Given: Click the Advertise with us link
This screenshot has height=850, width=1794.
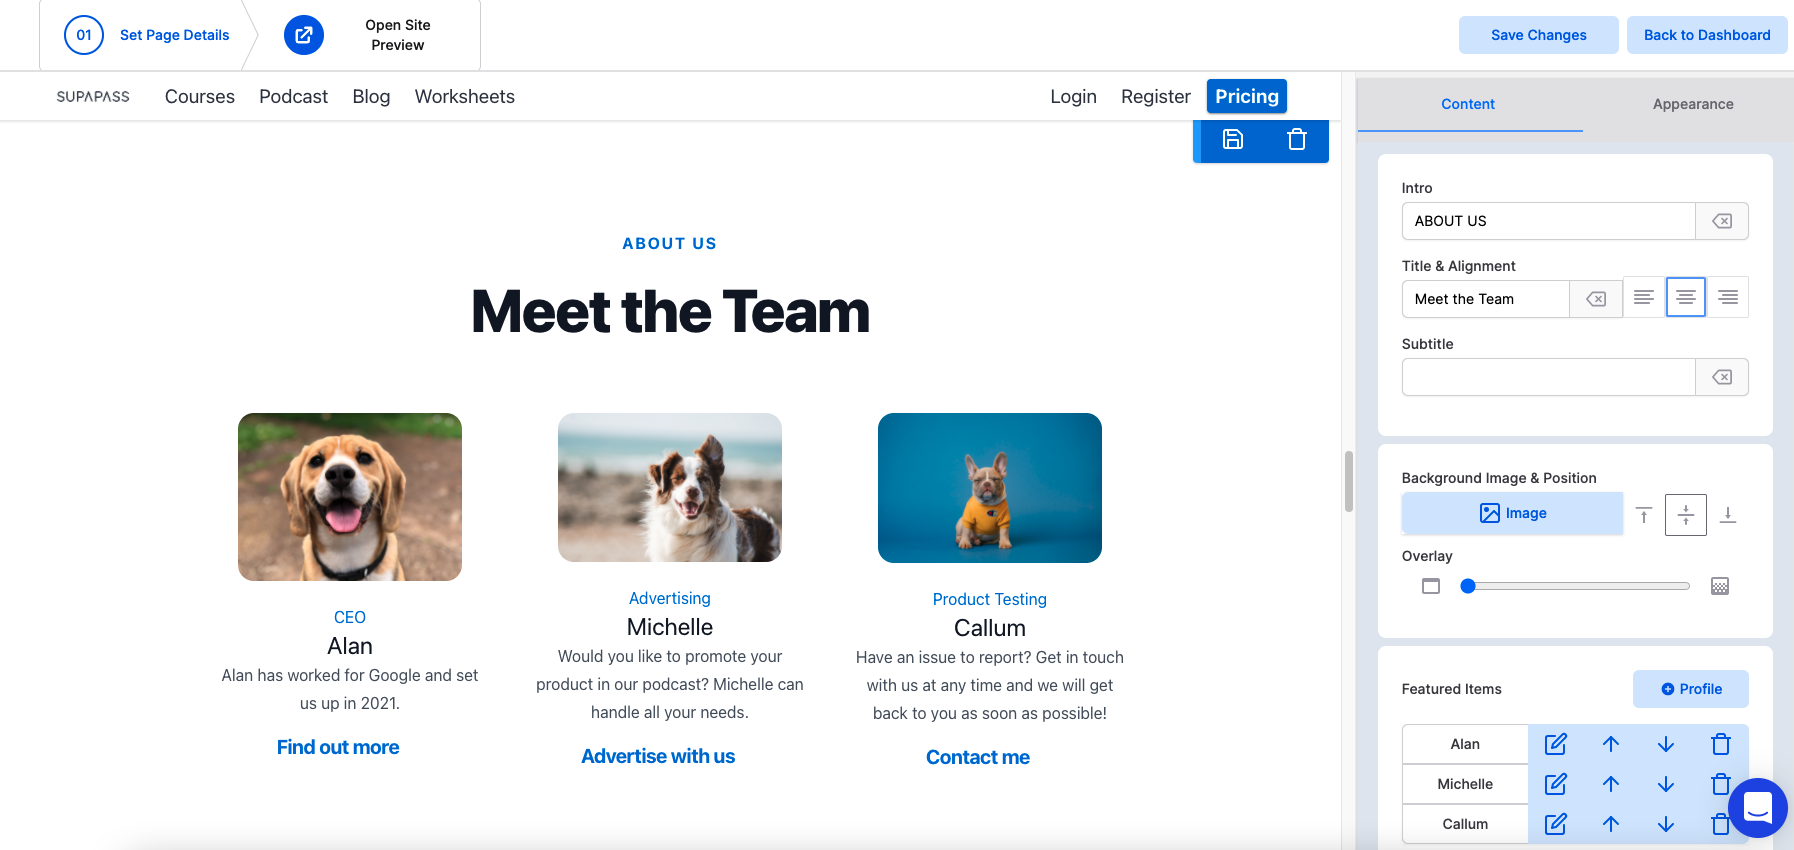Looking at the screenshot, I should tap(658, 756).
